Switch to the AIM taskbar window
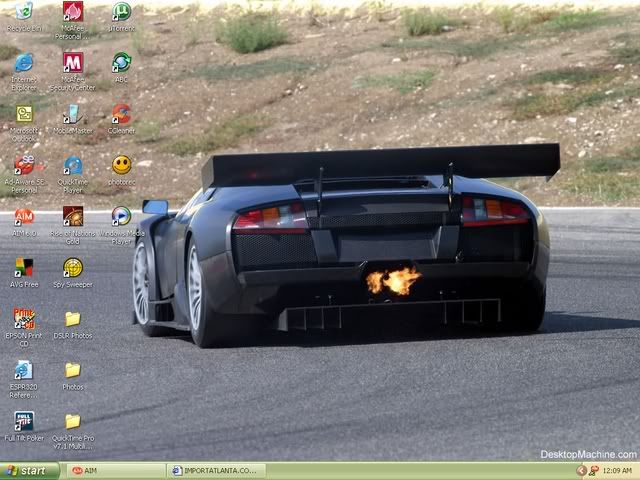 coord(113,470)
